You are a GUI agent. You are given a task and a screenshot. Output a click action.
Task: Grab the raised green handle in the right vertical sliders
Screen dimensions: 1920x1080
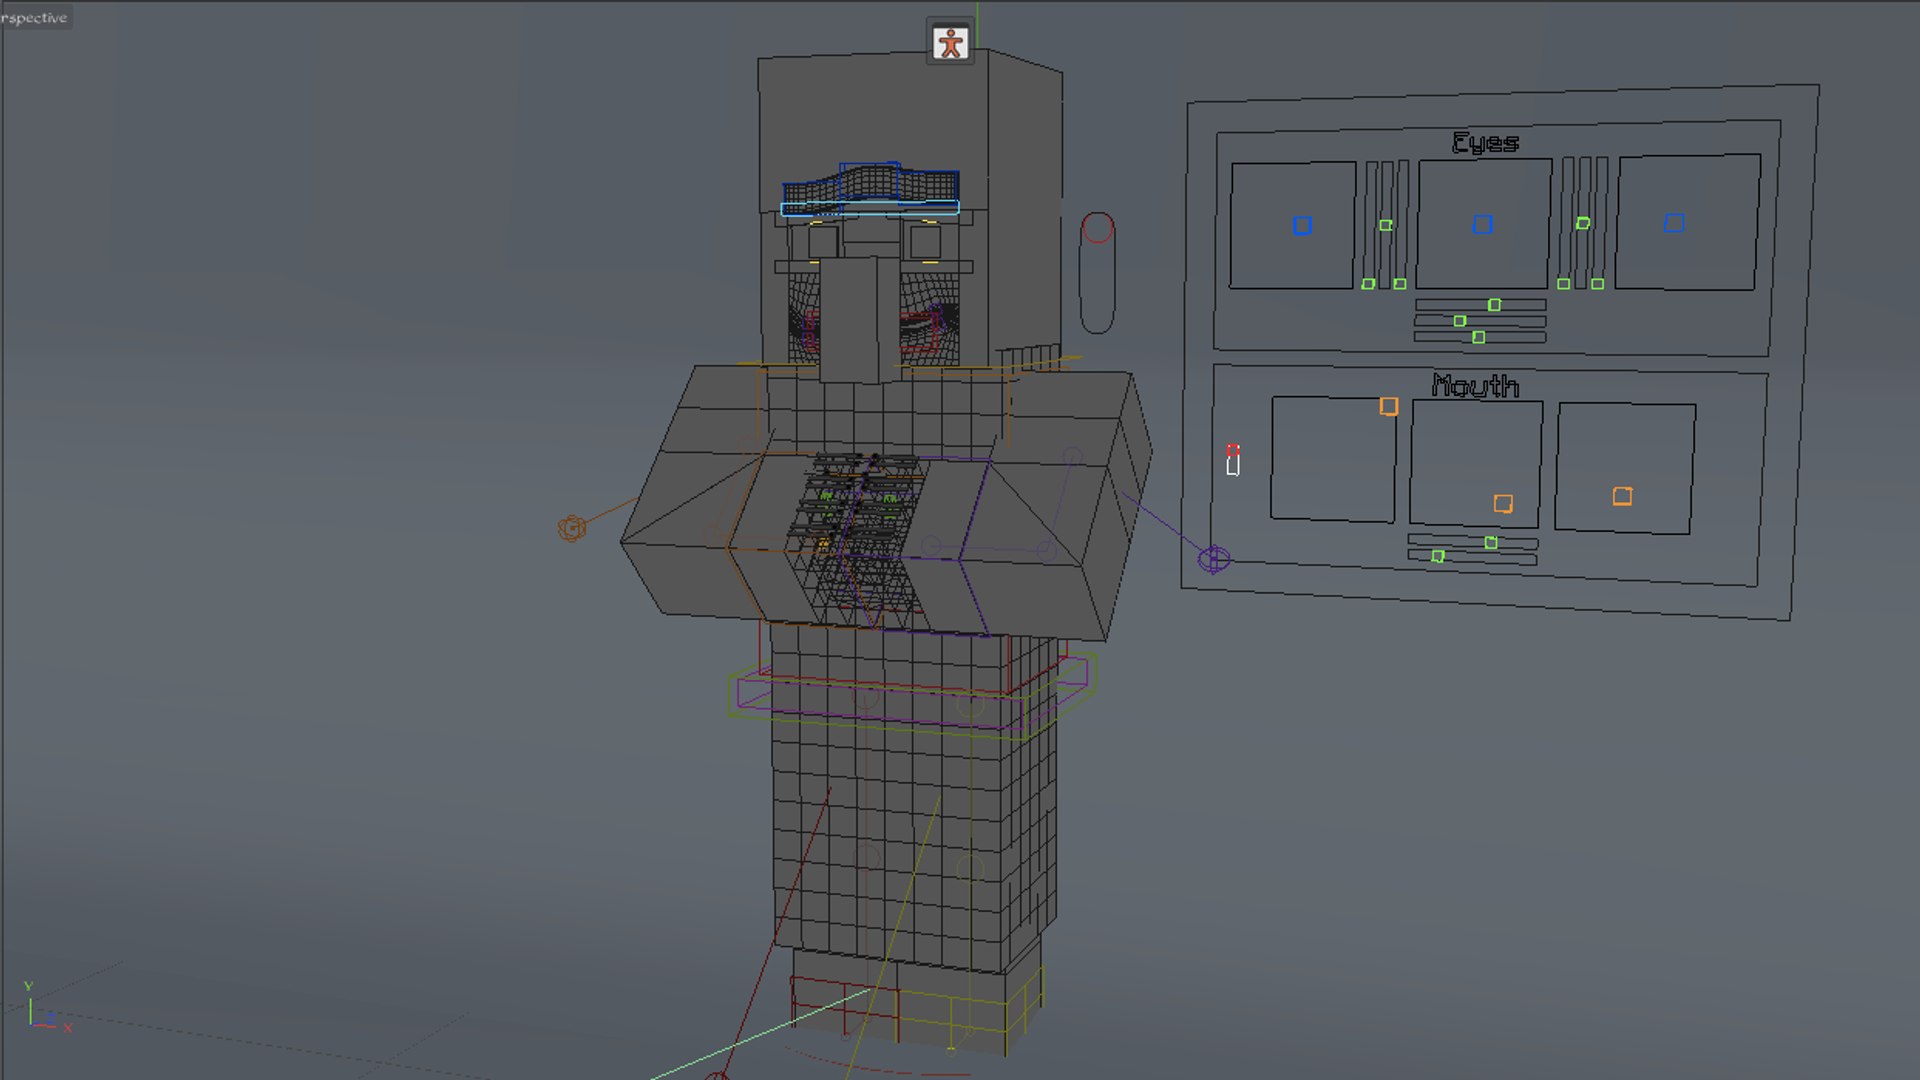coord(1583,223)
